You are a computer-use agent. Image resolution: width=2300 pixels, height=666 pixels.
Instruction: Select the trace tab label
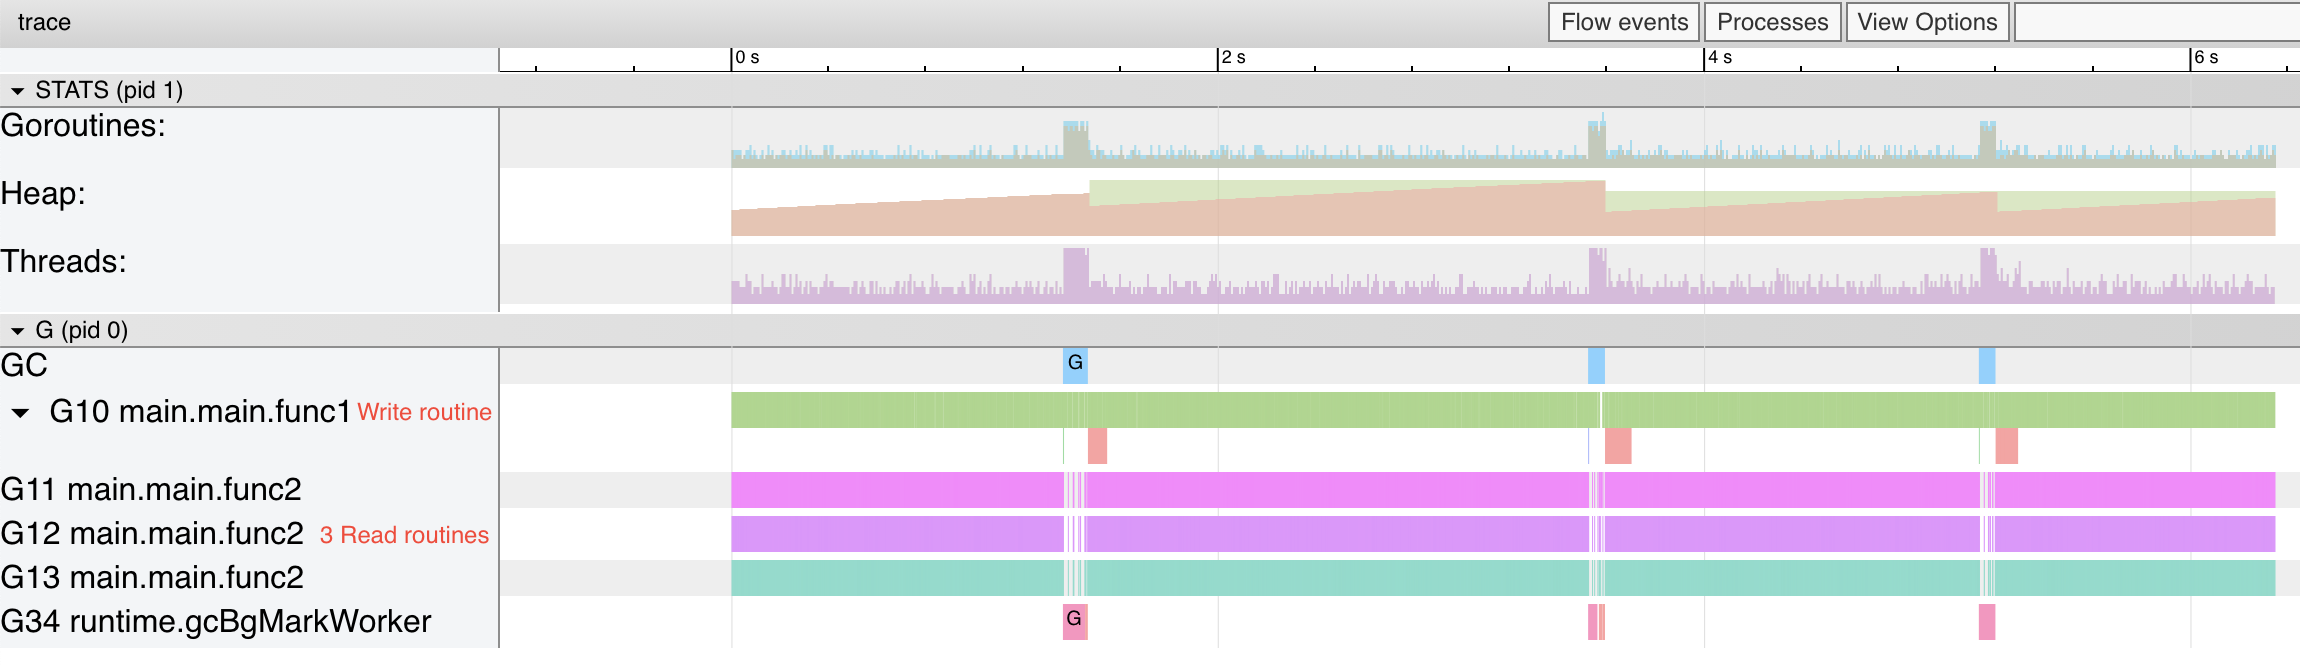coord(44,21)
